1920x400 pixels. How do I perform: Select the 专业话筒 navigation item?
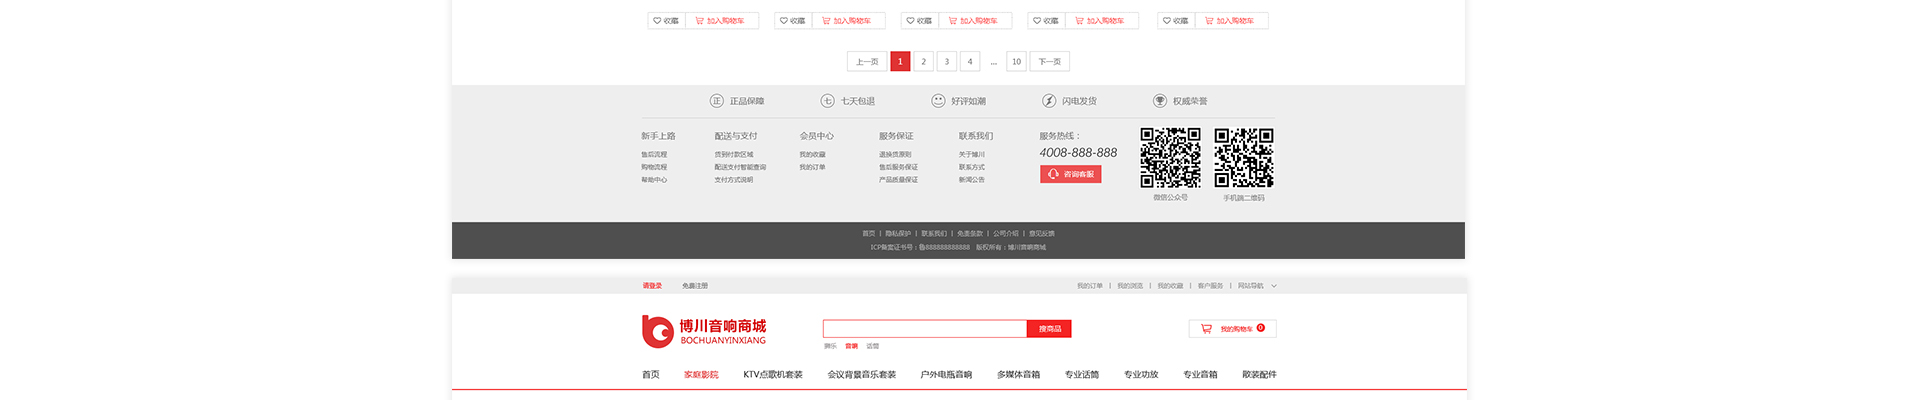click(1082, 375)
